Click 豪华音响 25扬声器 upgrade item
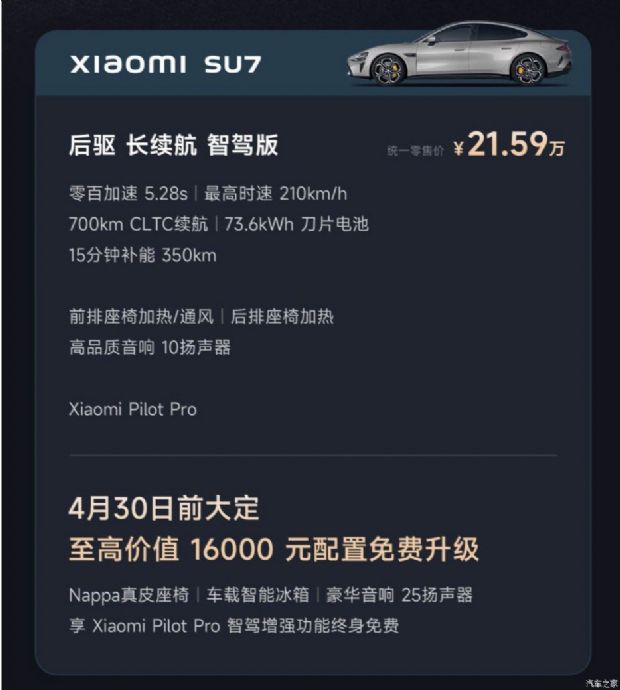 [399, 595]
